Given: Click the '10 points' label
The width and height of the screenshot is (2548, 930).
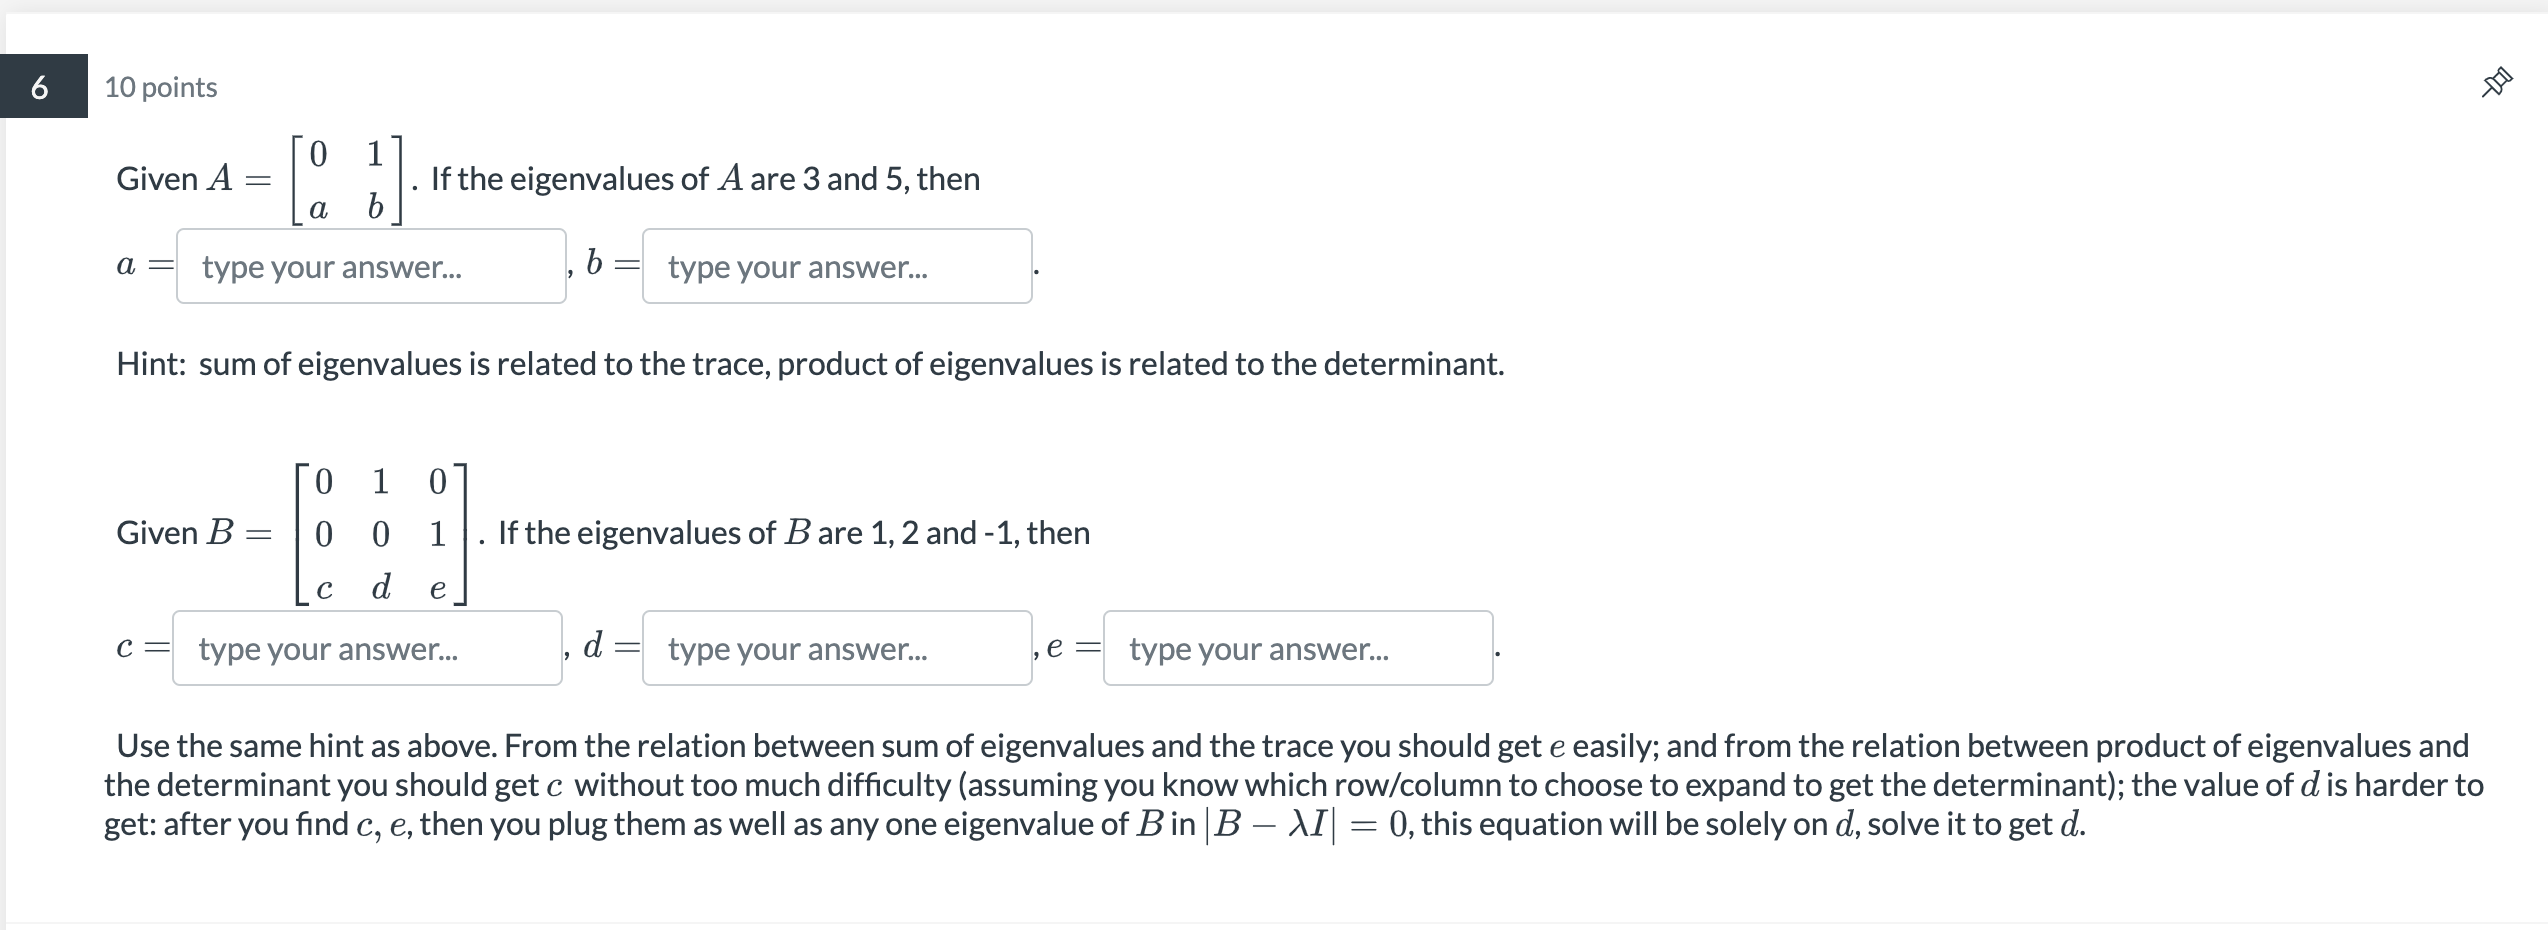Looking at the screenshot, I should (x=158, y=87).
